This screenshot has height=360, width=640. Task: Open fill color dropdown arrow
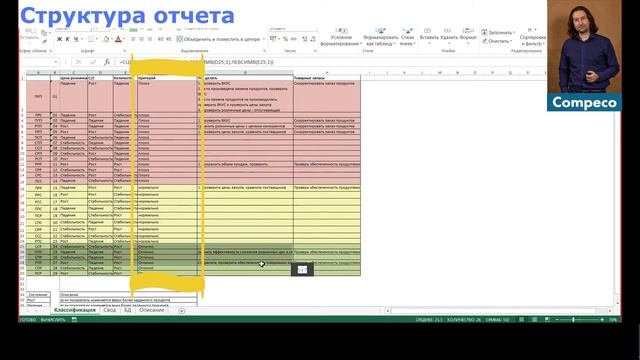coord(112,39)
